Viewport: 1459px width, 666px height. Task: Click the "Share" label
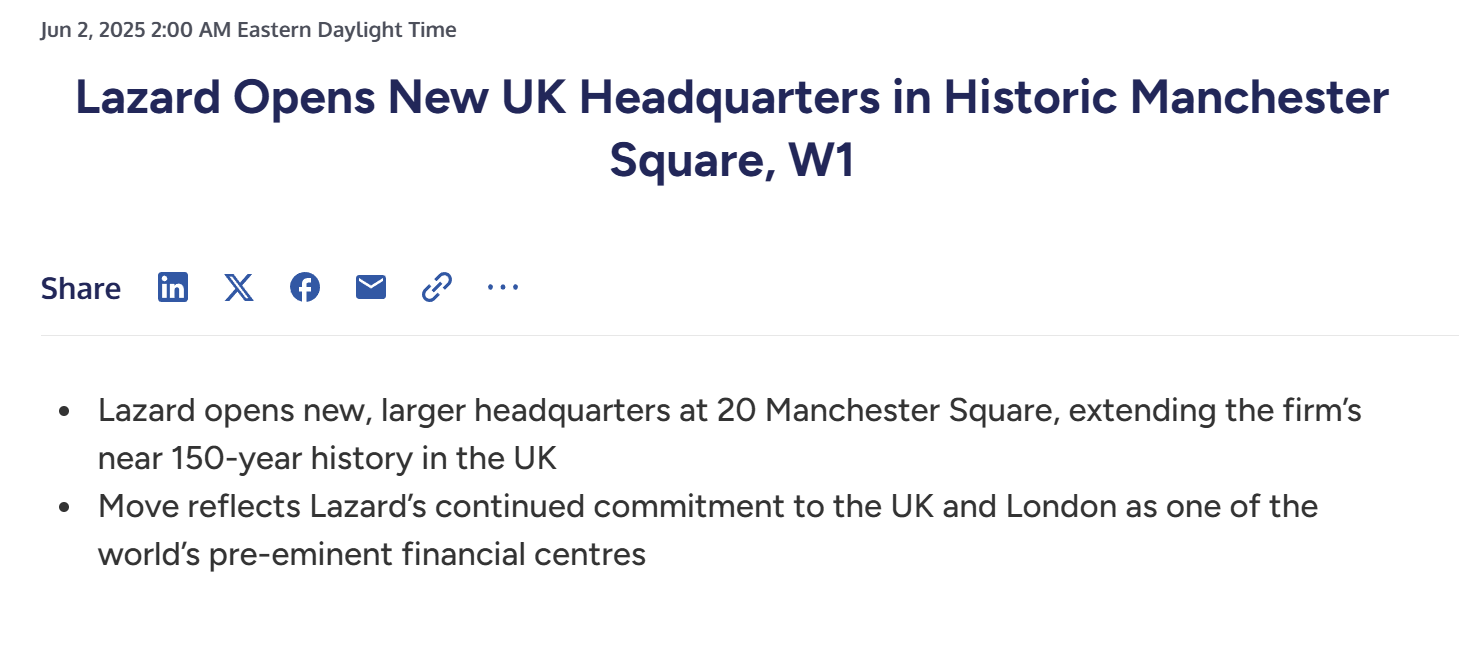81,289
